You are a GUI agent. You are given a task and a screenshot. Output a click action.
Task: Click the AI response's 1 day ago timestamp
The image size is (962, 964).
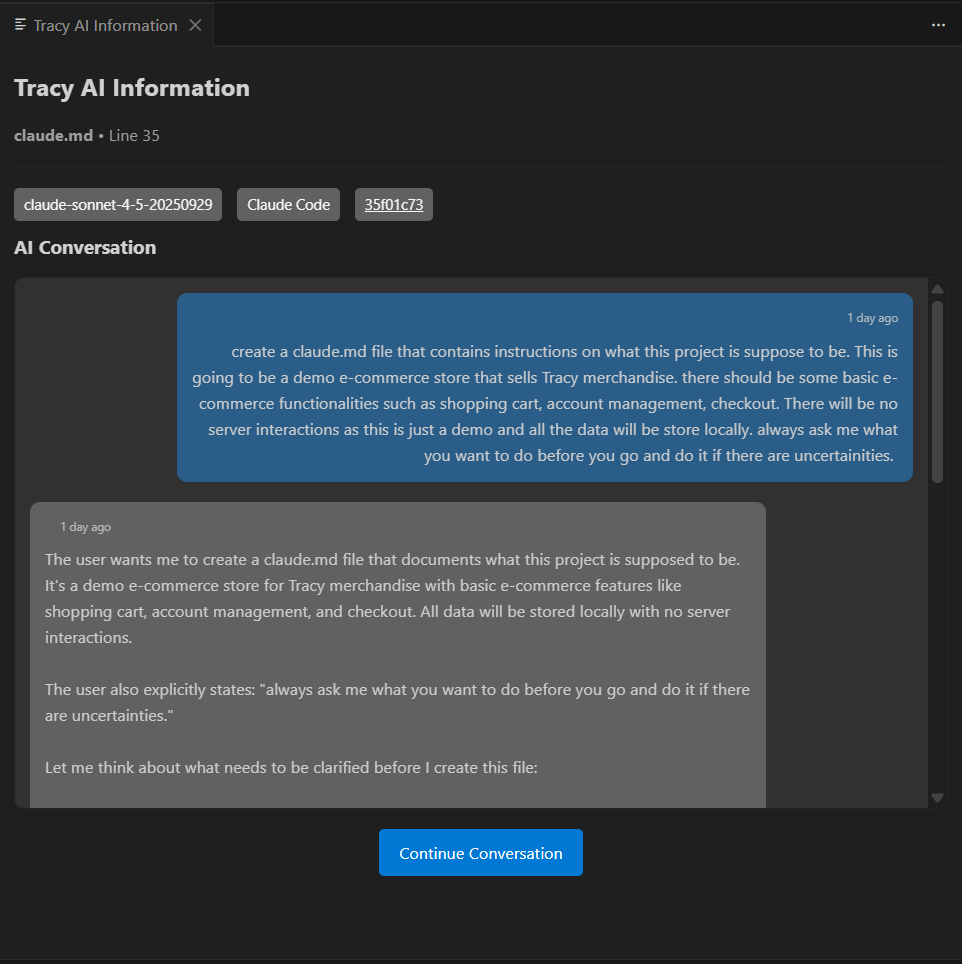click(x=85, y=527)
